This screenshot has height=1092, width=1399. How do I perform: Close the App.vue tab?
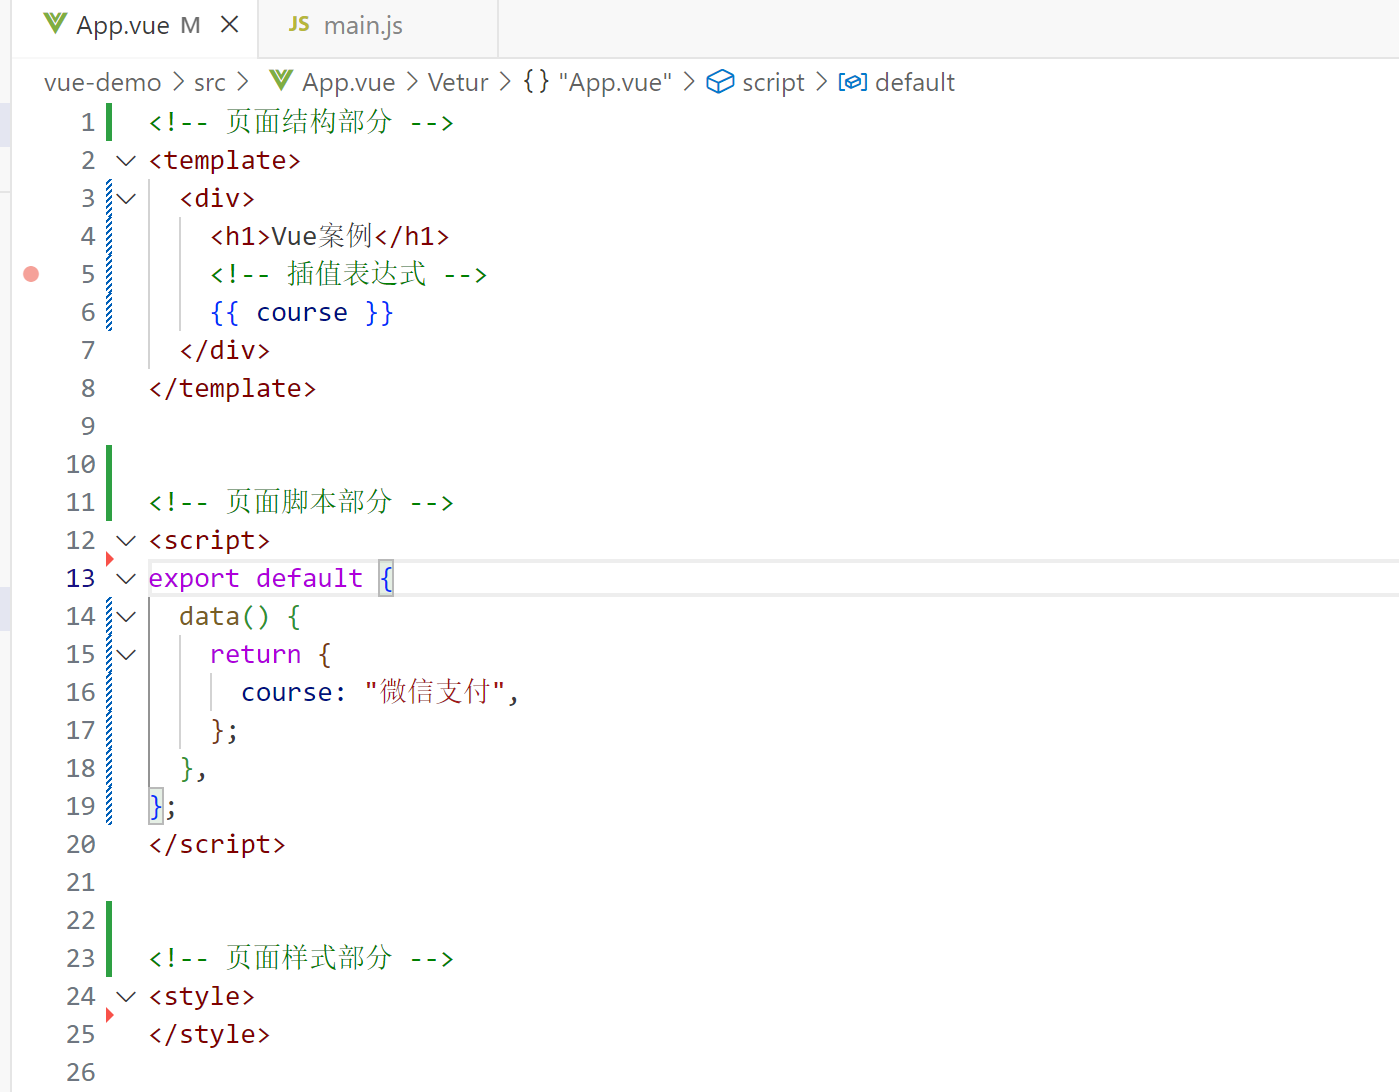click(x=230, y=25)
